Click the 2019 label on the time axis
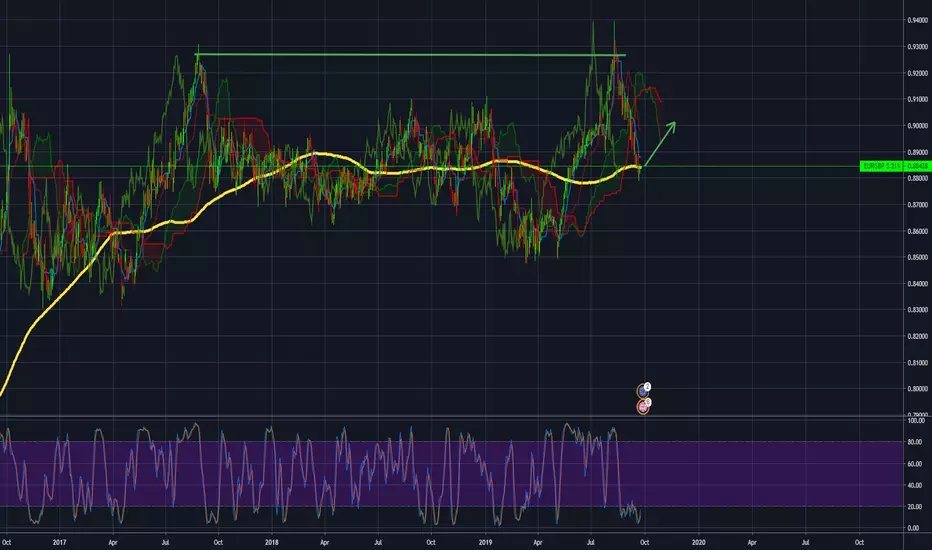The image size is (932, 550). pos(486,542)
